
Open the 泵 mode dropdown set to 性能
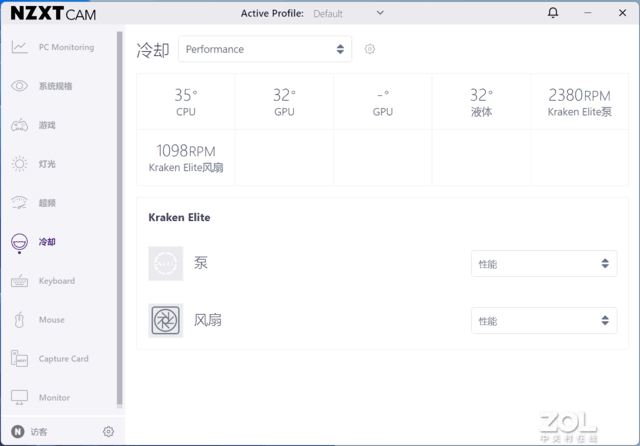coord(544,264)
